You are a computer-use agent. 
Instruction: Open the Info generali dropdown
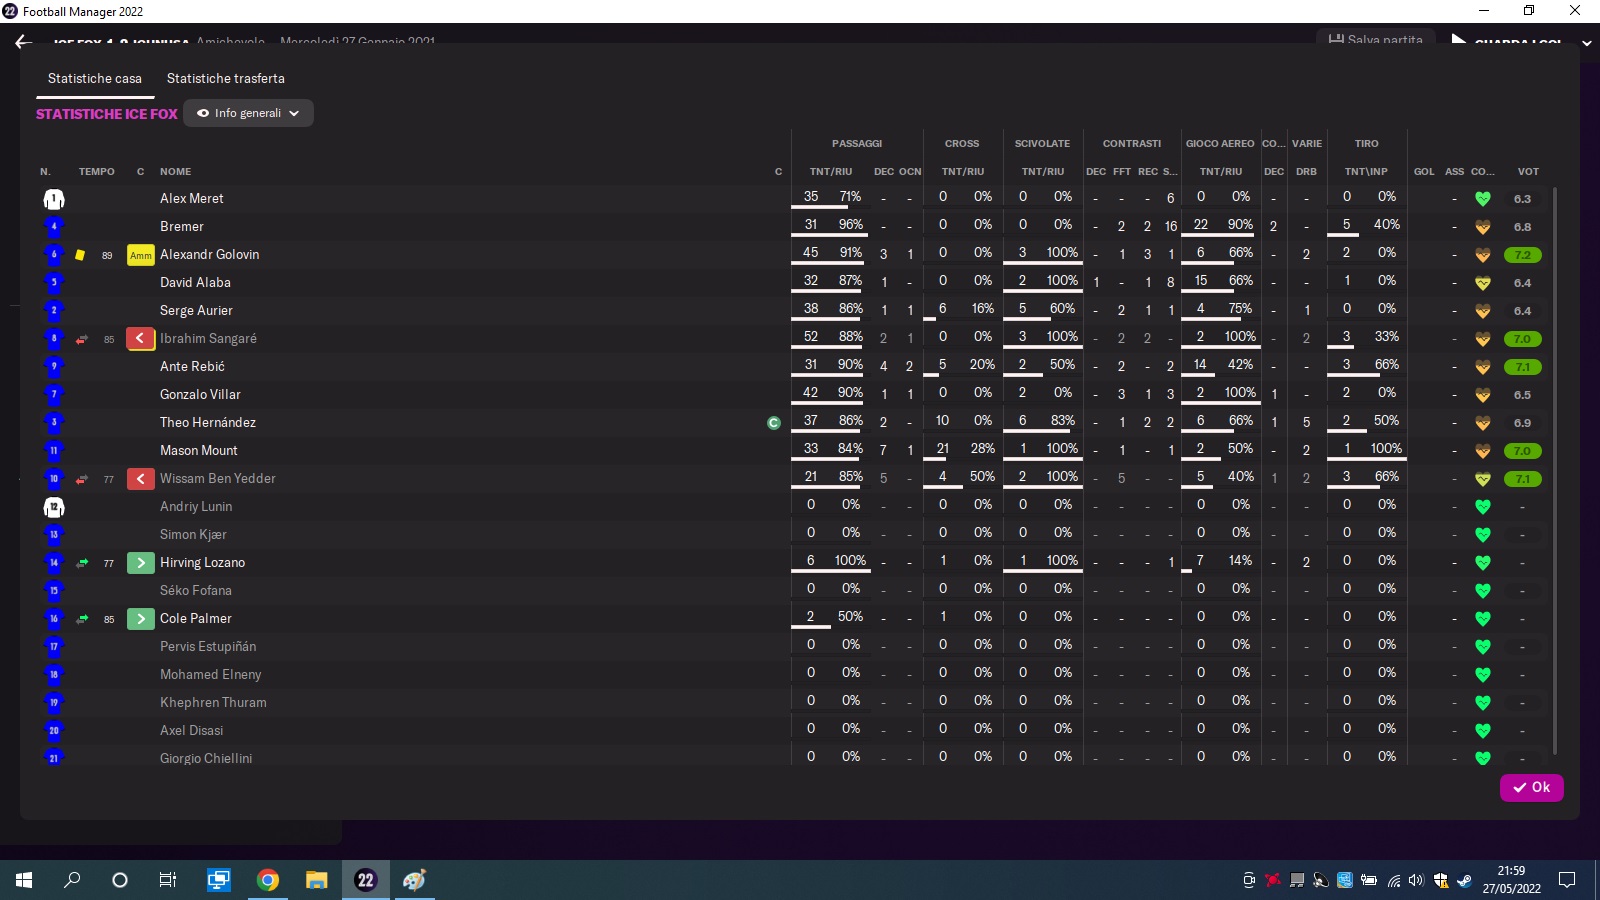pyautogui.click(x=248, y=113)
